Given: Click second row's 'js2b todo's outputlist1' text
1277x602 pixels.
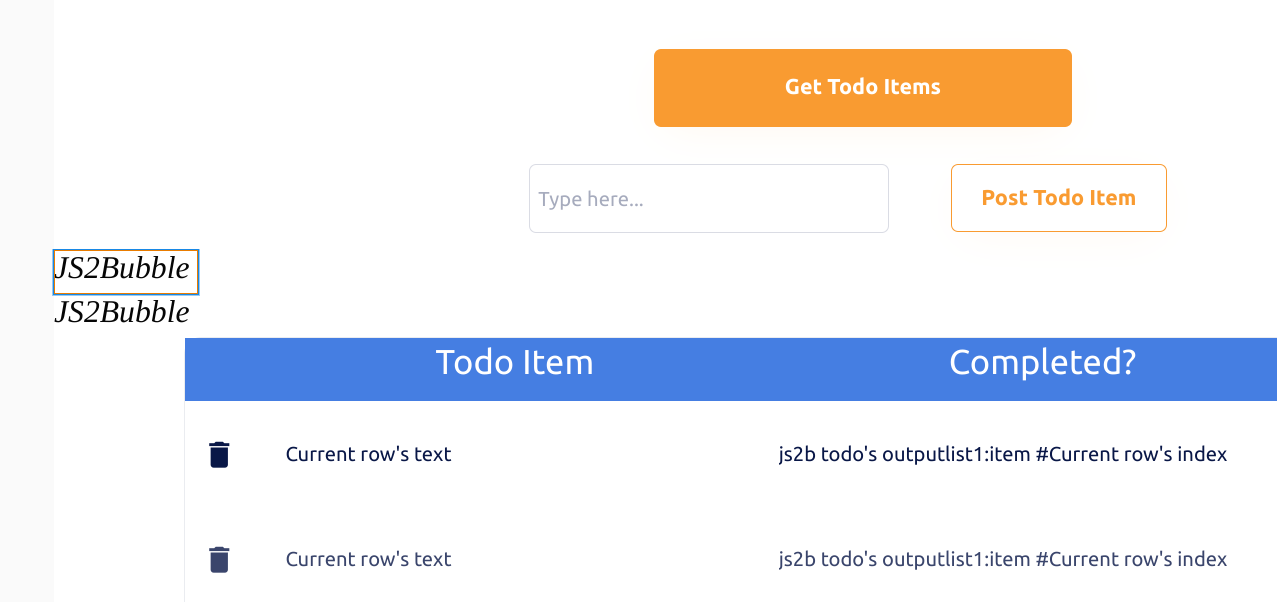Looking at the screenshot, I should [x=1002, y=559].
